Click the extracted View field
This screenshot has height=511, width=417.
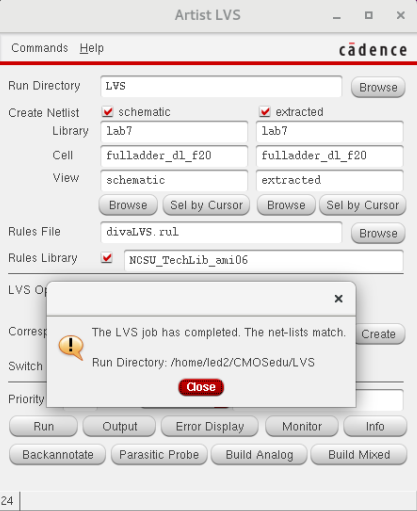pos(330,180)
